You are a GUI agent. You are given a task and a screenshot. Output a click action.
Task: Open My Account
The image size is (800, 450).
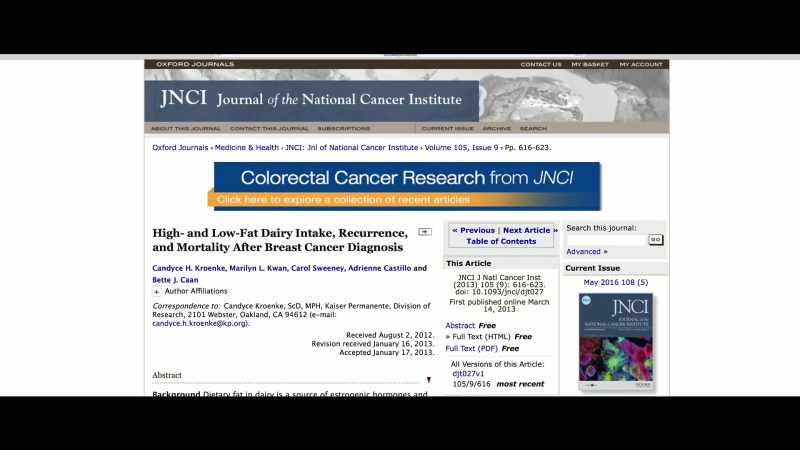pyautogui.click(x=641, y=64)
